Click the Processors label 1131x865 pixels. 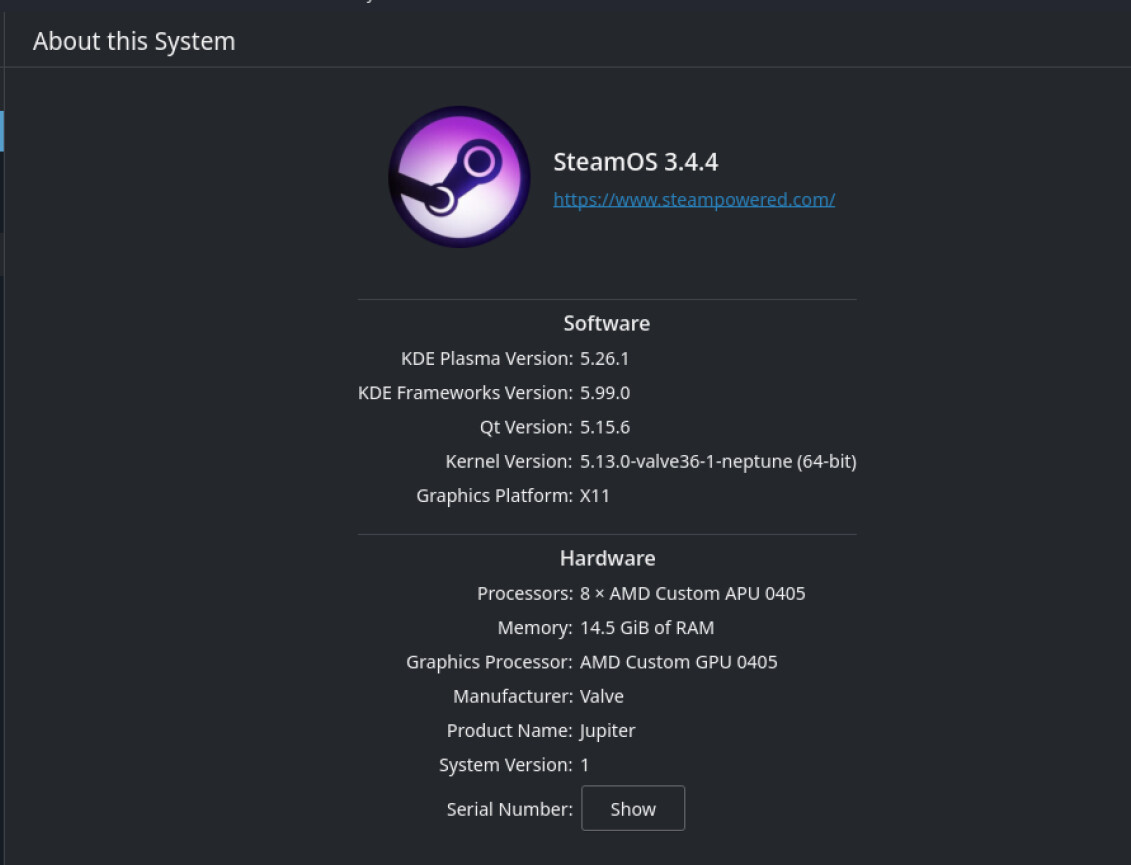pyautogui.click(x=525, y=594)
